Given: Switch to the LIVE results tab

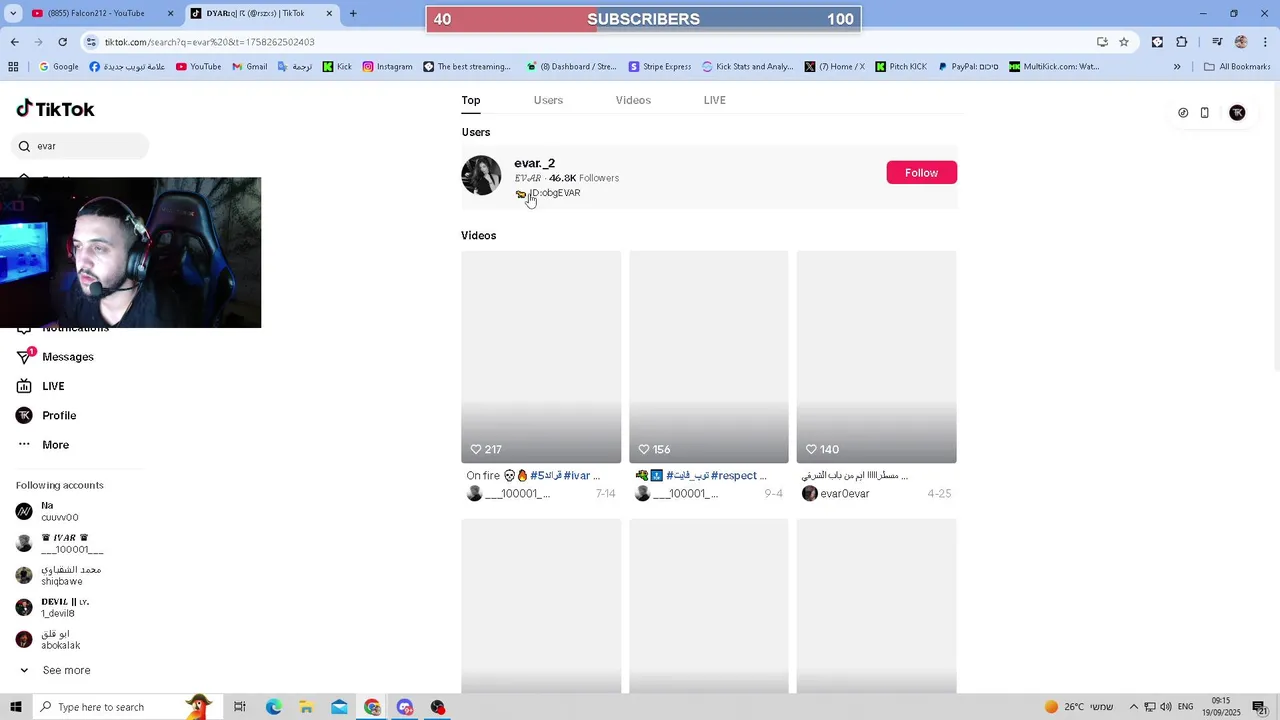Looking at the screenshot, I should click(x=715, y=100).
